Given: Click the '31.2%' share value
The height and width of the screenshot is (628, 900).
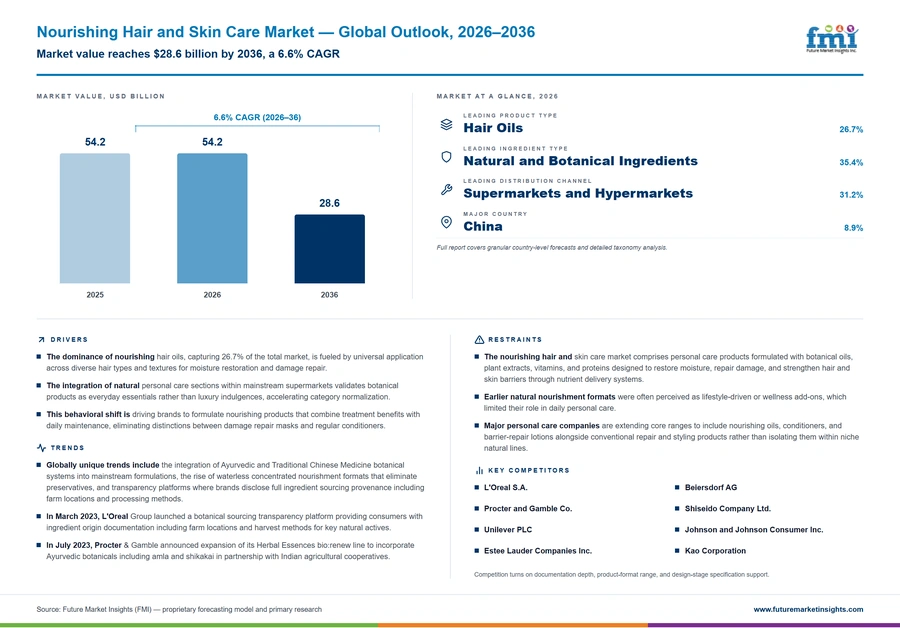Looking at the screenshot, I should pyautogui.click(x=851, y=195).
